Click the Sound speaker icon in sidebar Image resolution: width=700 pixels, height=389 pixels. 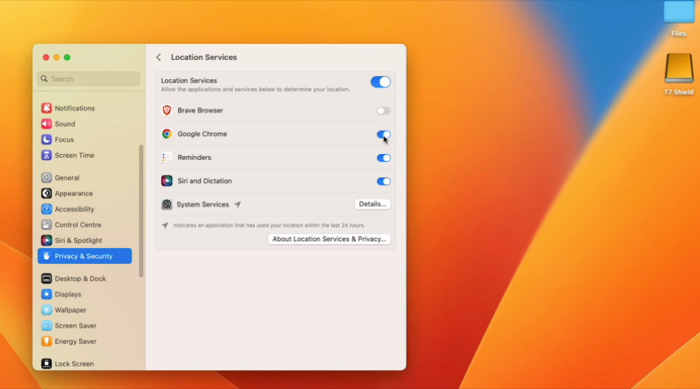pyautogui.click(x=46, y=124)
